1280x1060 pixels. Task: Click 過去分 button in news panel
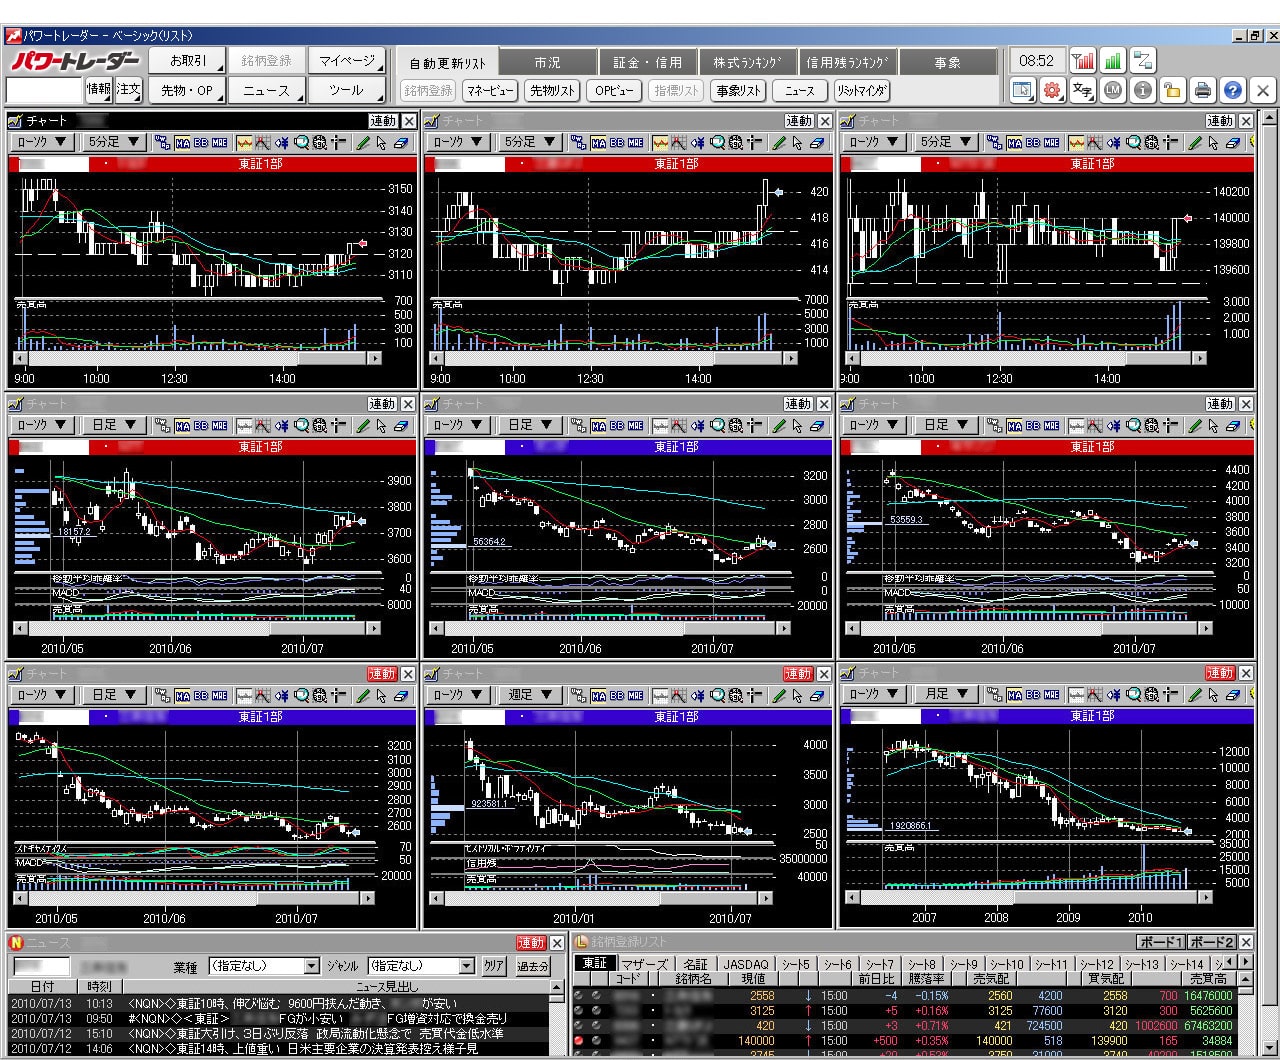[533, 966]
